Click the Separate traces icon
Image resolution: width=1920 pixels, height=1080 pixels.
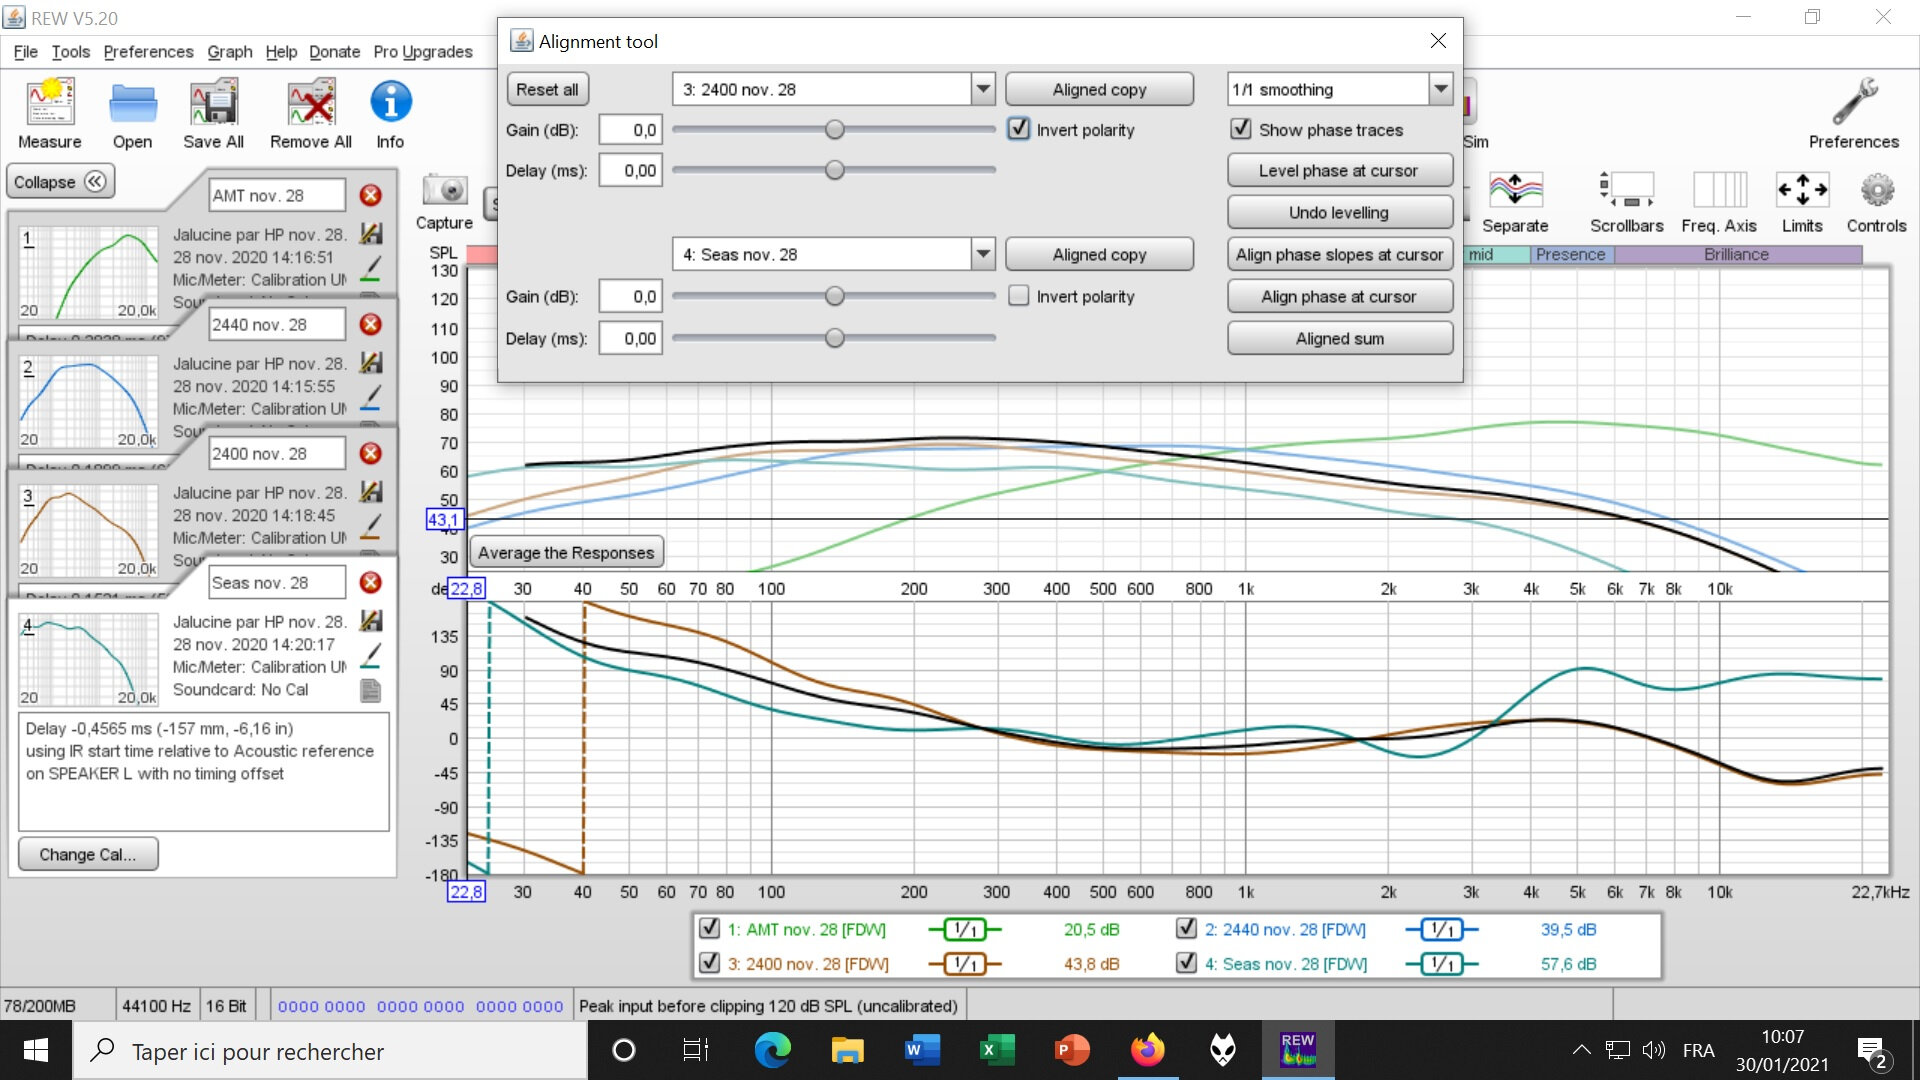click(x=1514, y=190)
